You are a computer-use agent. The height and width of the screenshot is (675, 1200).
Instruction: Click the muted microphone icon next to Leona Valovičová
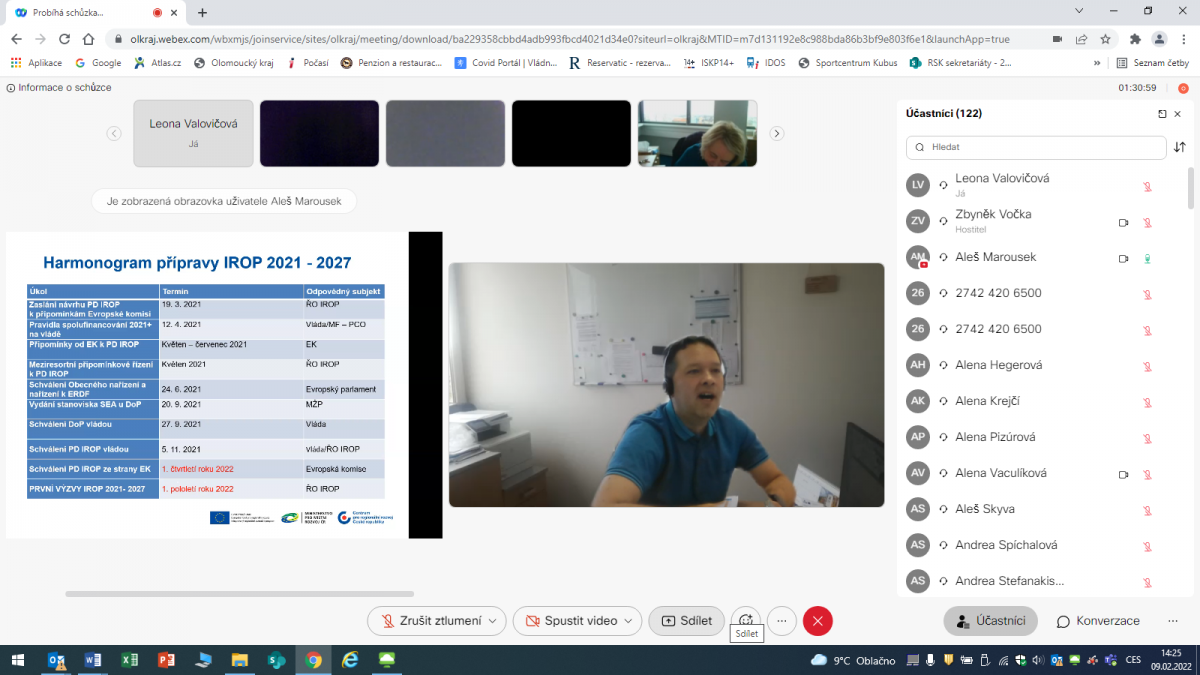pos(1147,186)
